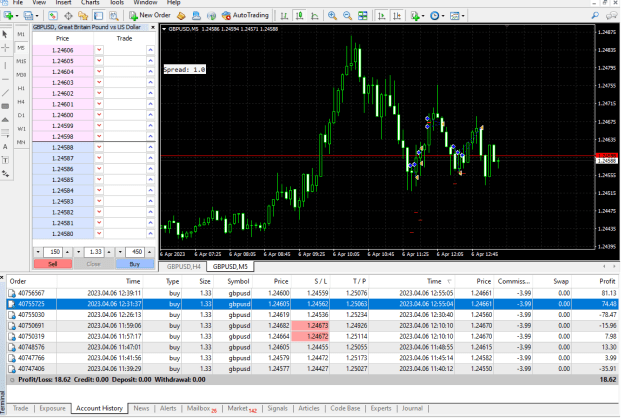Select the Text Label T tool
Image resolution: width=625 pixels, height=418 pixels.
pos(5,160)
